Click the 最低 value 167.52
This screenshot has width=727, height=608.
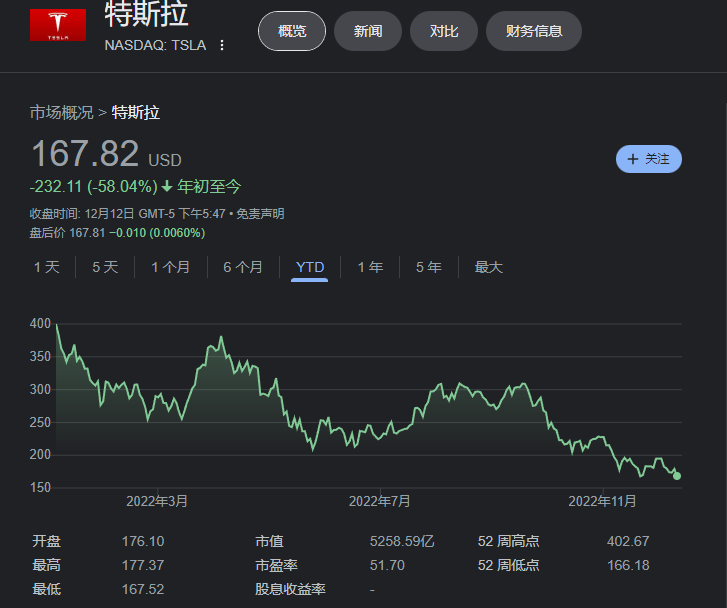(x=143, y=589)
